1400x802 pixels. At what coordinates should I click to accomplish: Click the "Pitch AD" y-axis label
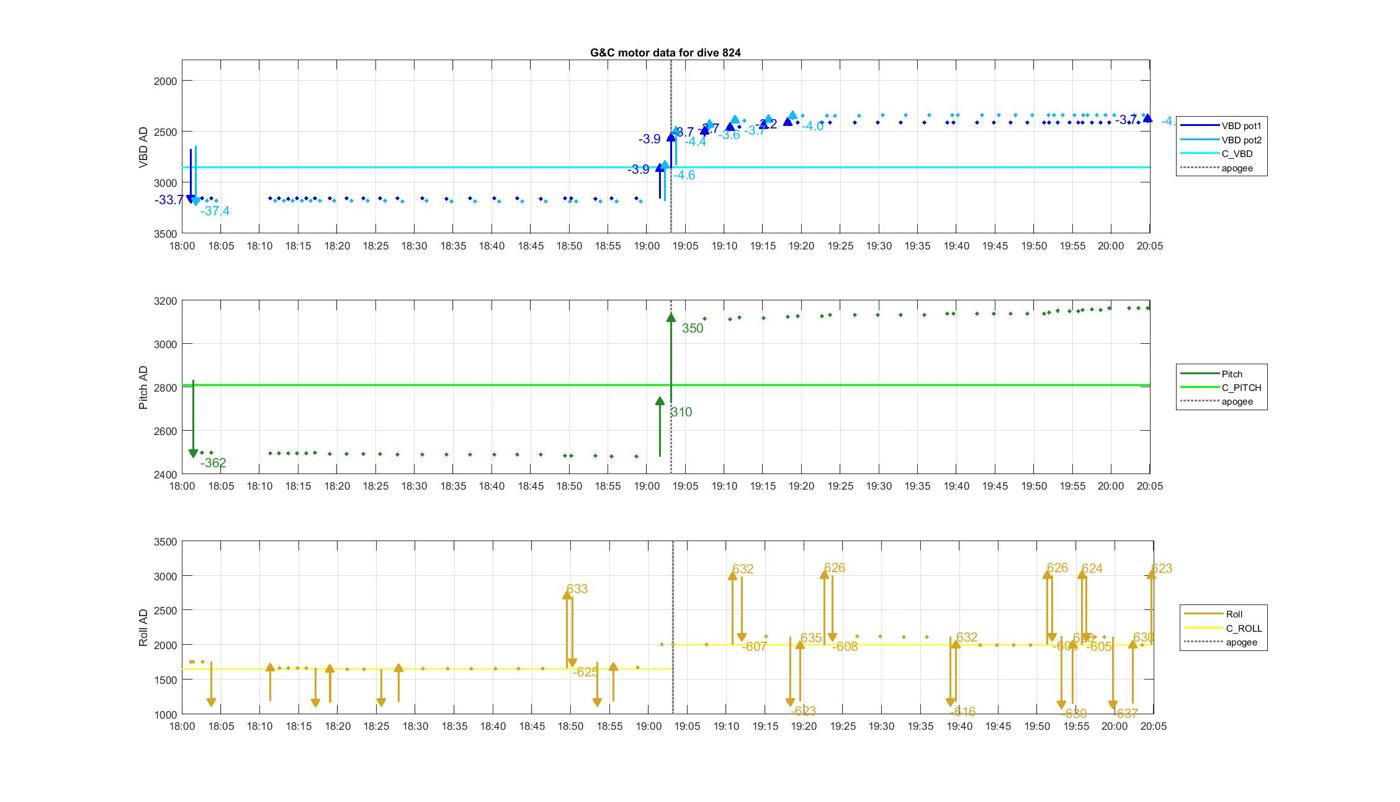coord(143,388)
